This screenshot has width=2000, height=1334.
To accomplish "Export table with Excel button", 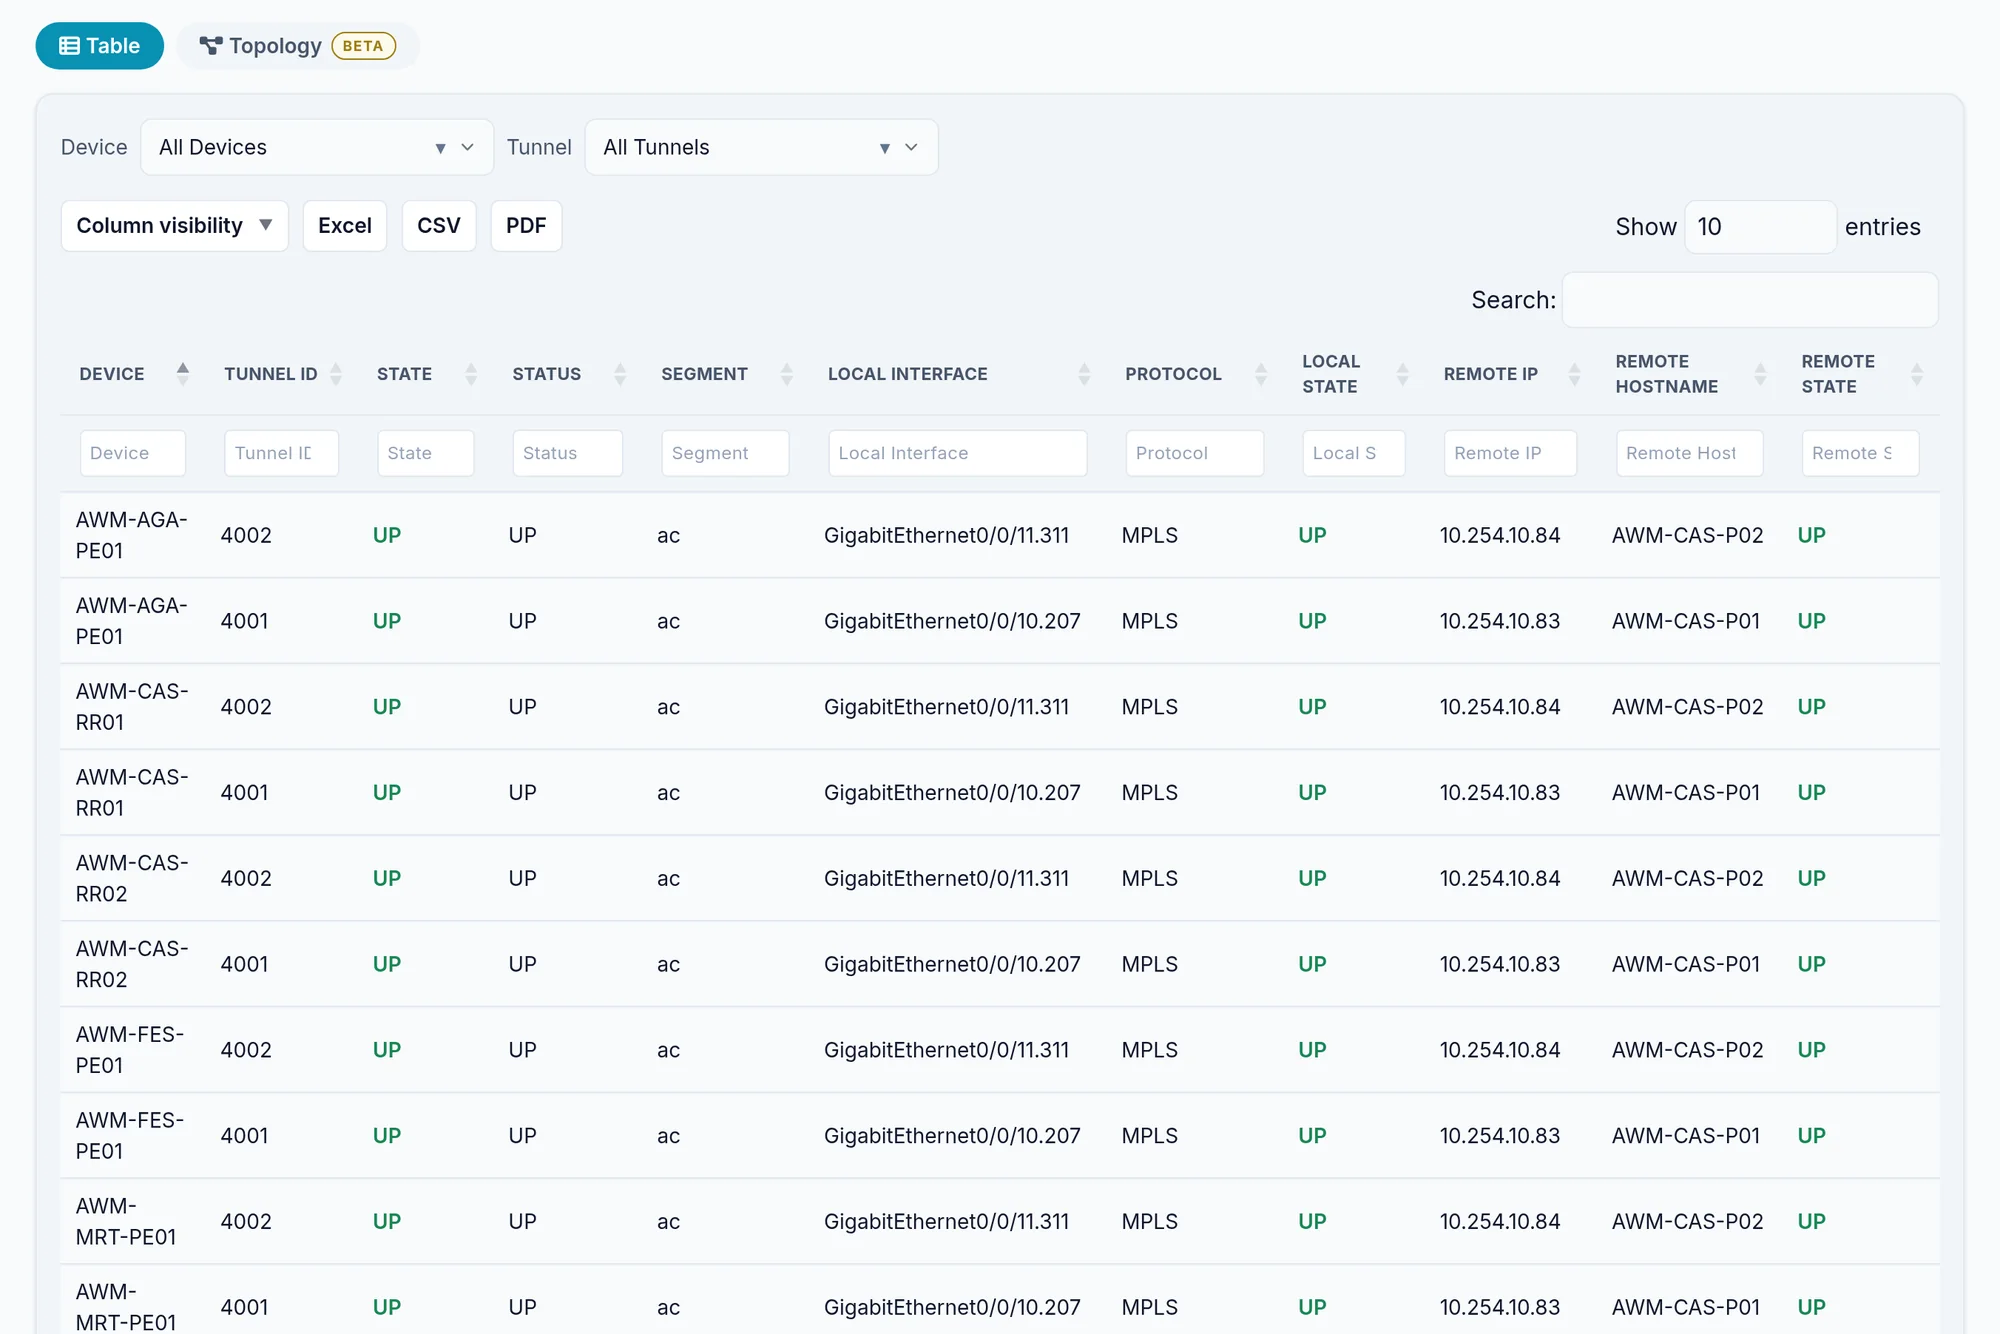I will 345,226.
